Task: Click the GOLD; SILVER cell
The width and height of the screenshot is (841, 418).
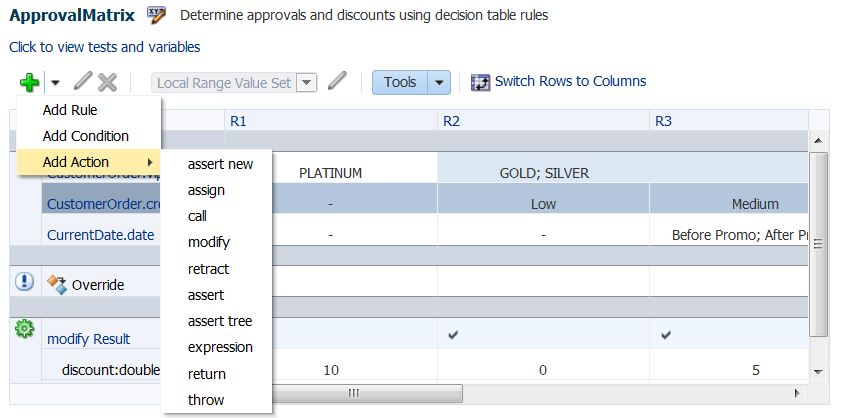Action: pyautogui.click(x=543, y=173)
